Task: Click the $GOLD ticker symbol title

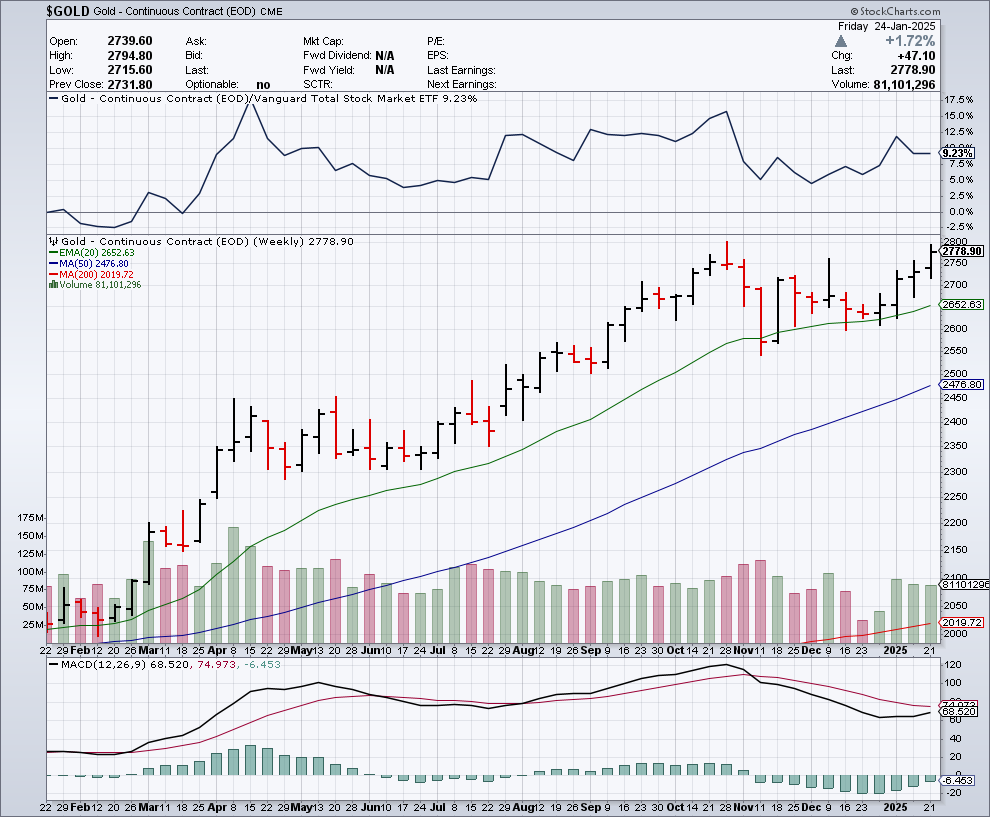Action: click(70, 12)
